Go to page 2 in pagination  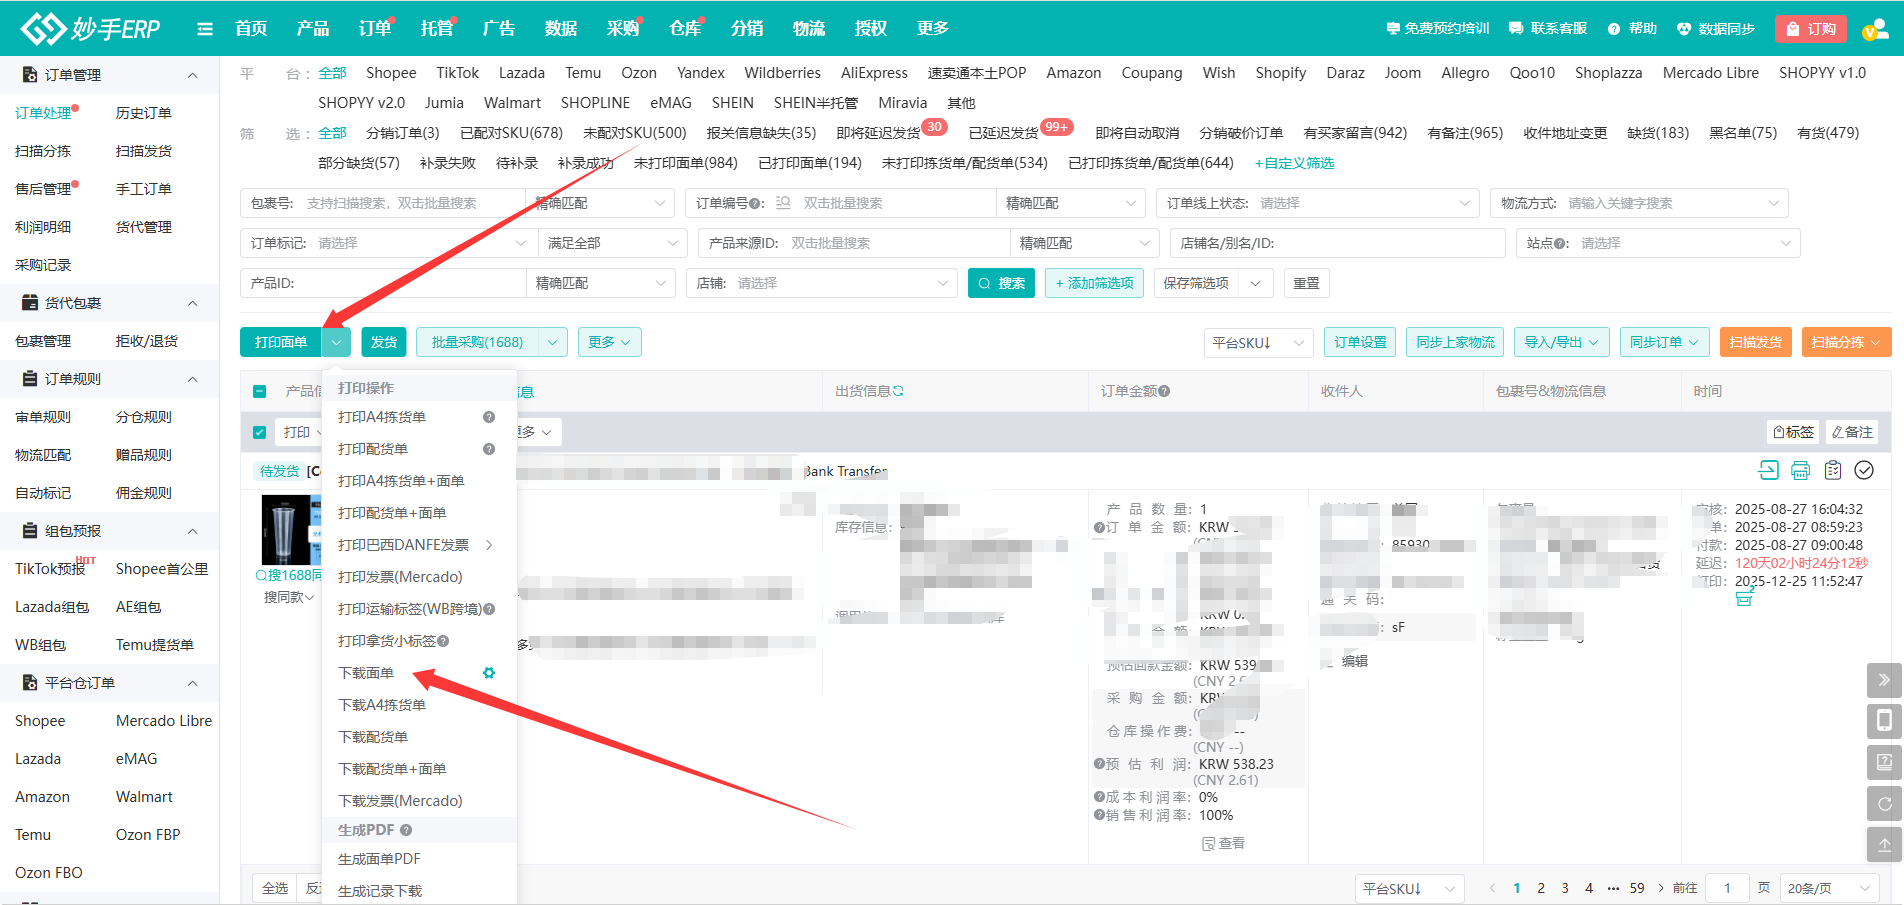click(1541, 888)
